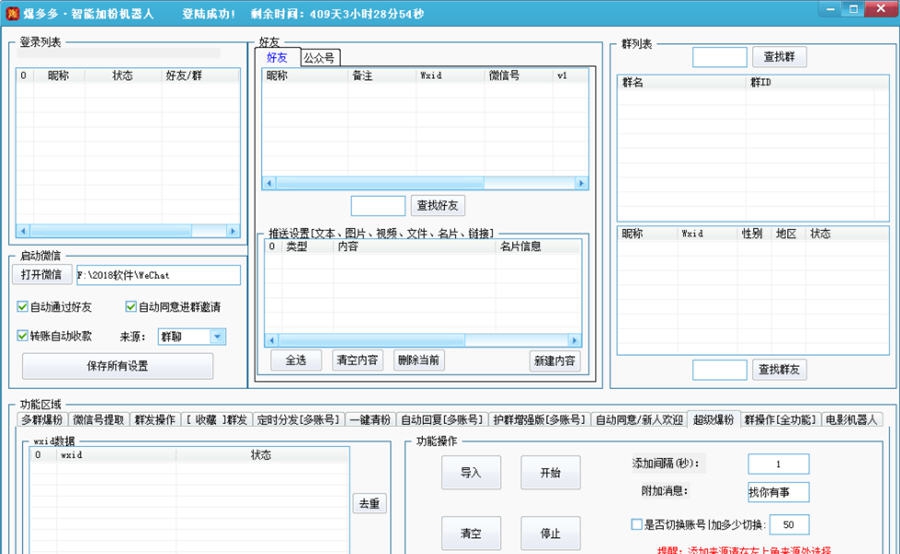
Task: Click the 停止 button
Action: [x=550, y=533]
